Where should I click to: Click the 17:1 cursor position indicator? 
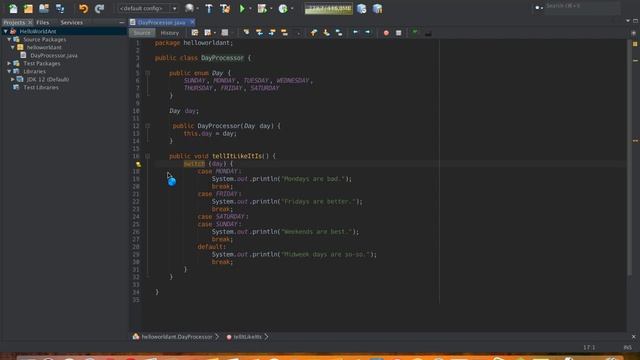(589, 348)
